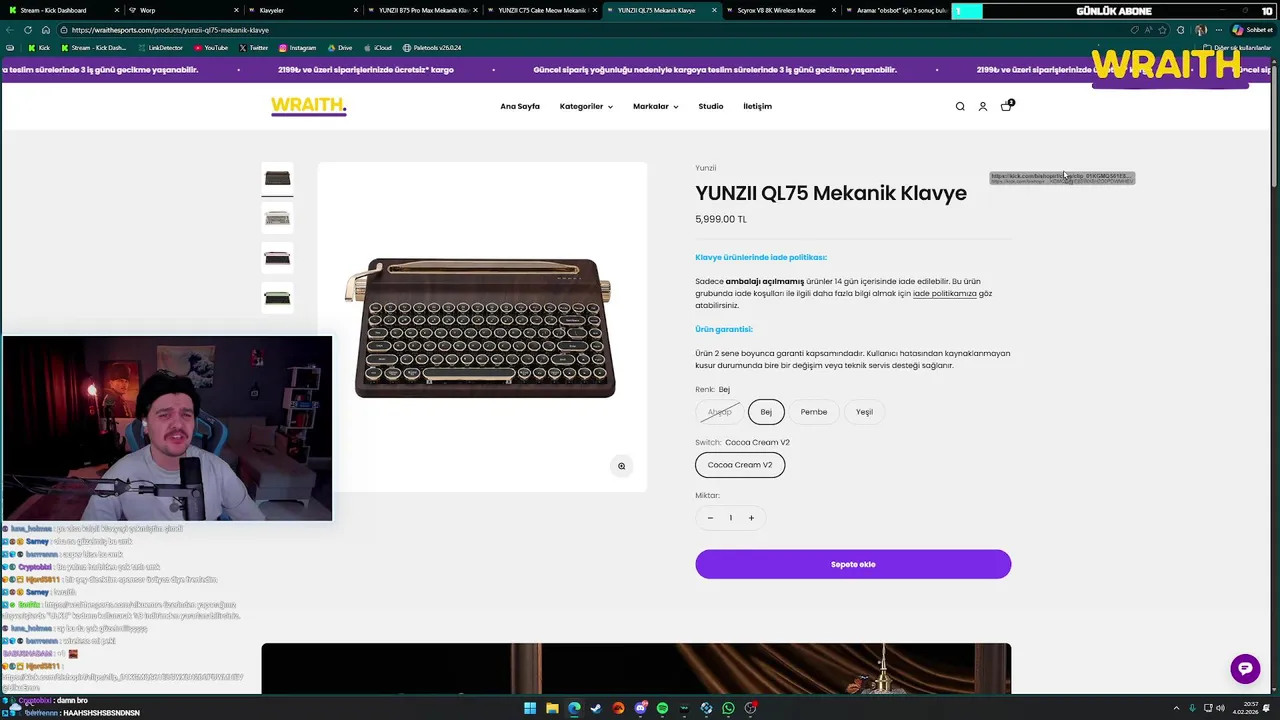Show hidden system tray icons chevron
This screenshot has height=720, width=1280.
pyautogui.click(x=1175, y=709)
